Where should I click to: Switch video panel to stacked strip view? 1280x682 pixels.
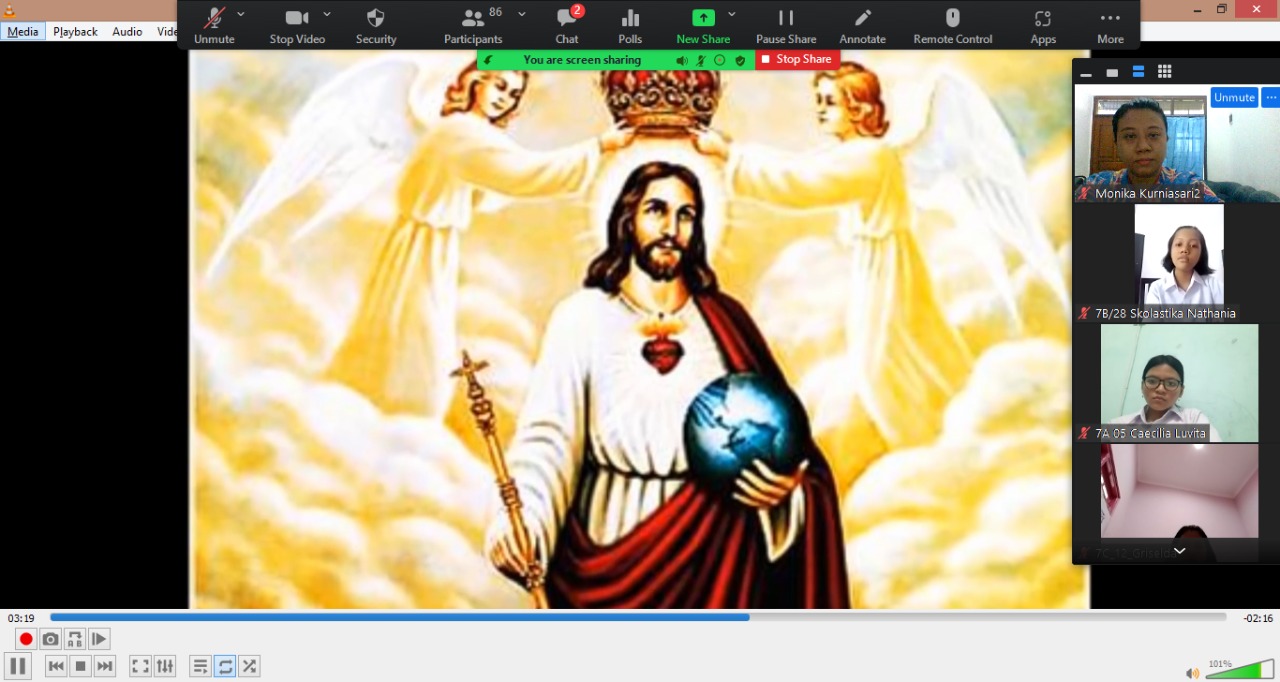pos(1138,72)
